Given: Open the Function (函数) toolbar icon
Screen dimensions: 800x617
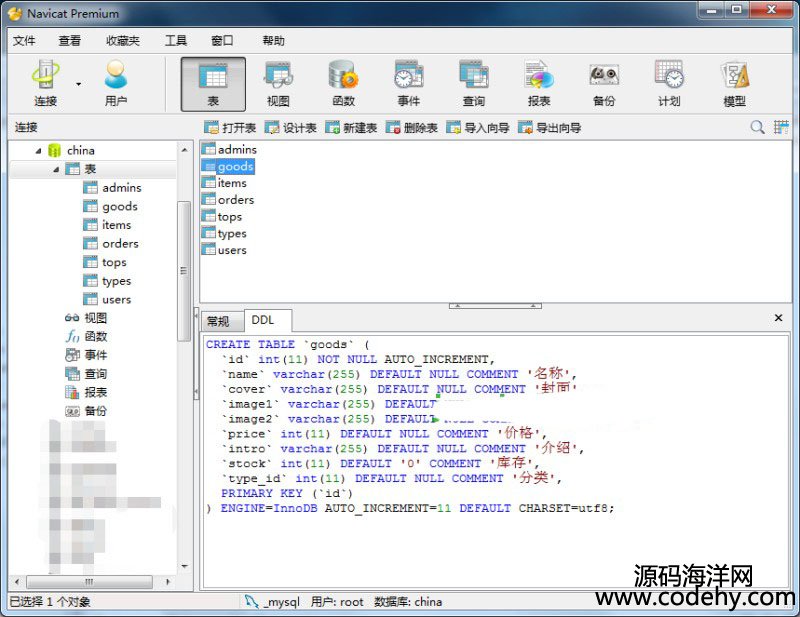Looking at the screenshot, I should 343,82.
